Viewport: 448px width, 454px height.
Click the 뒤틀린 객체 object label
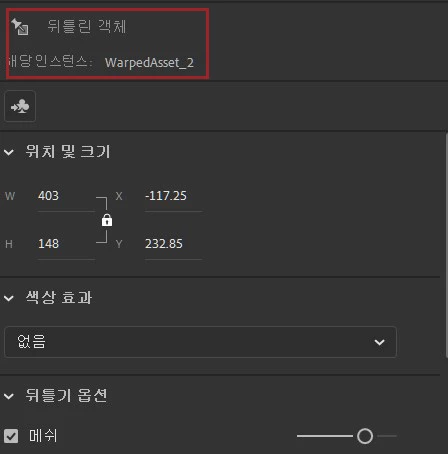click(x=87, y=26)
